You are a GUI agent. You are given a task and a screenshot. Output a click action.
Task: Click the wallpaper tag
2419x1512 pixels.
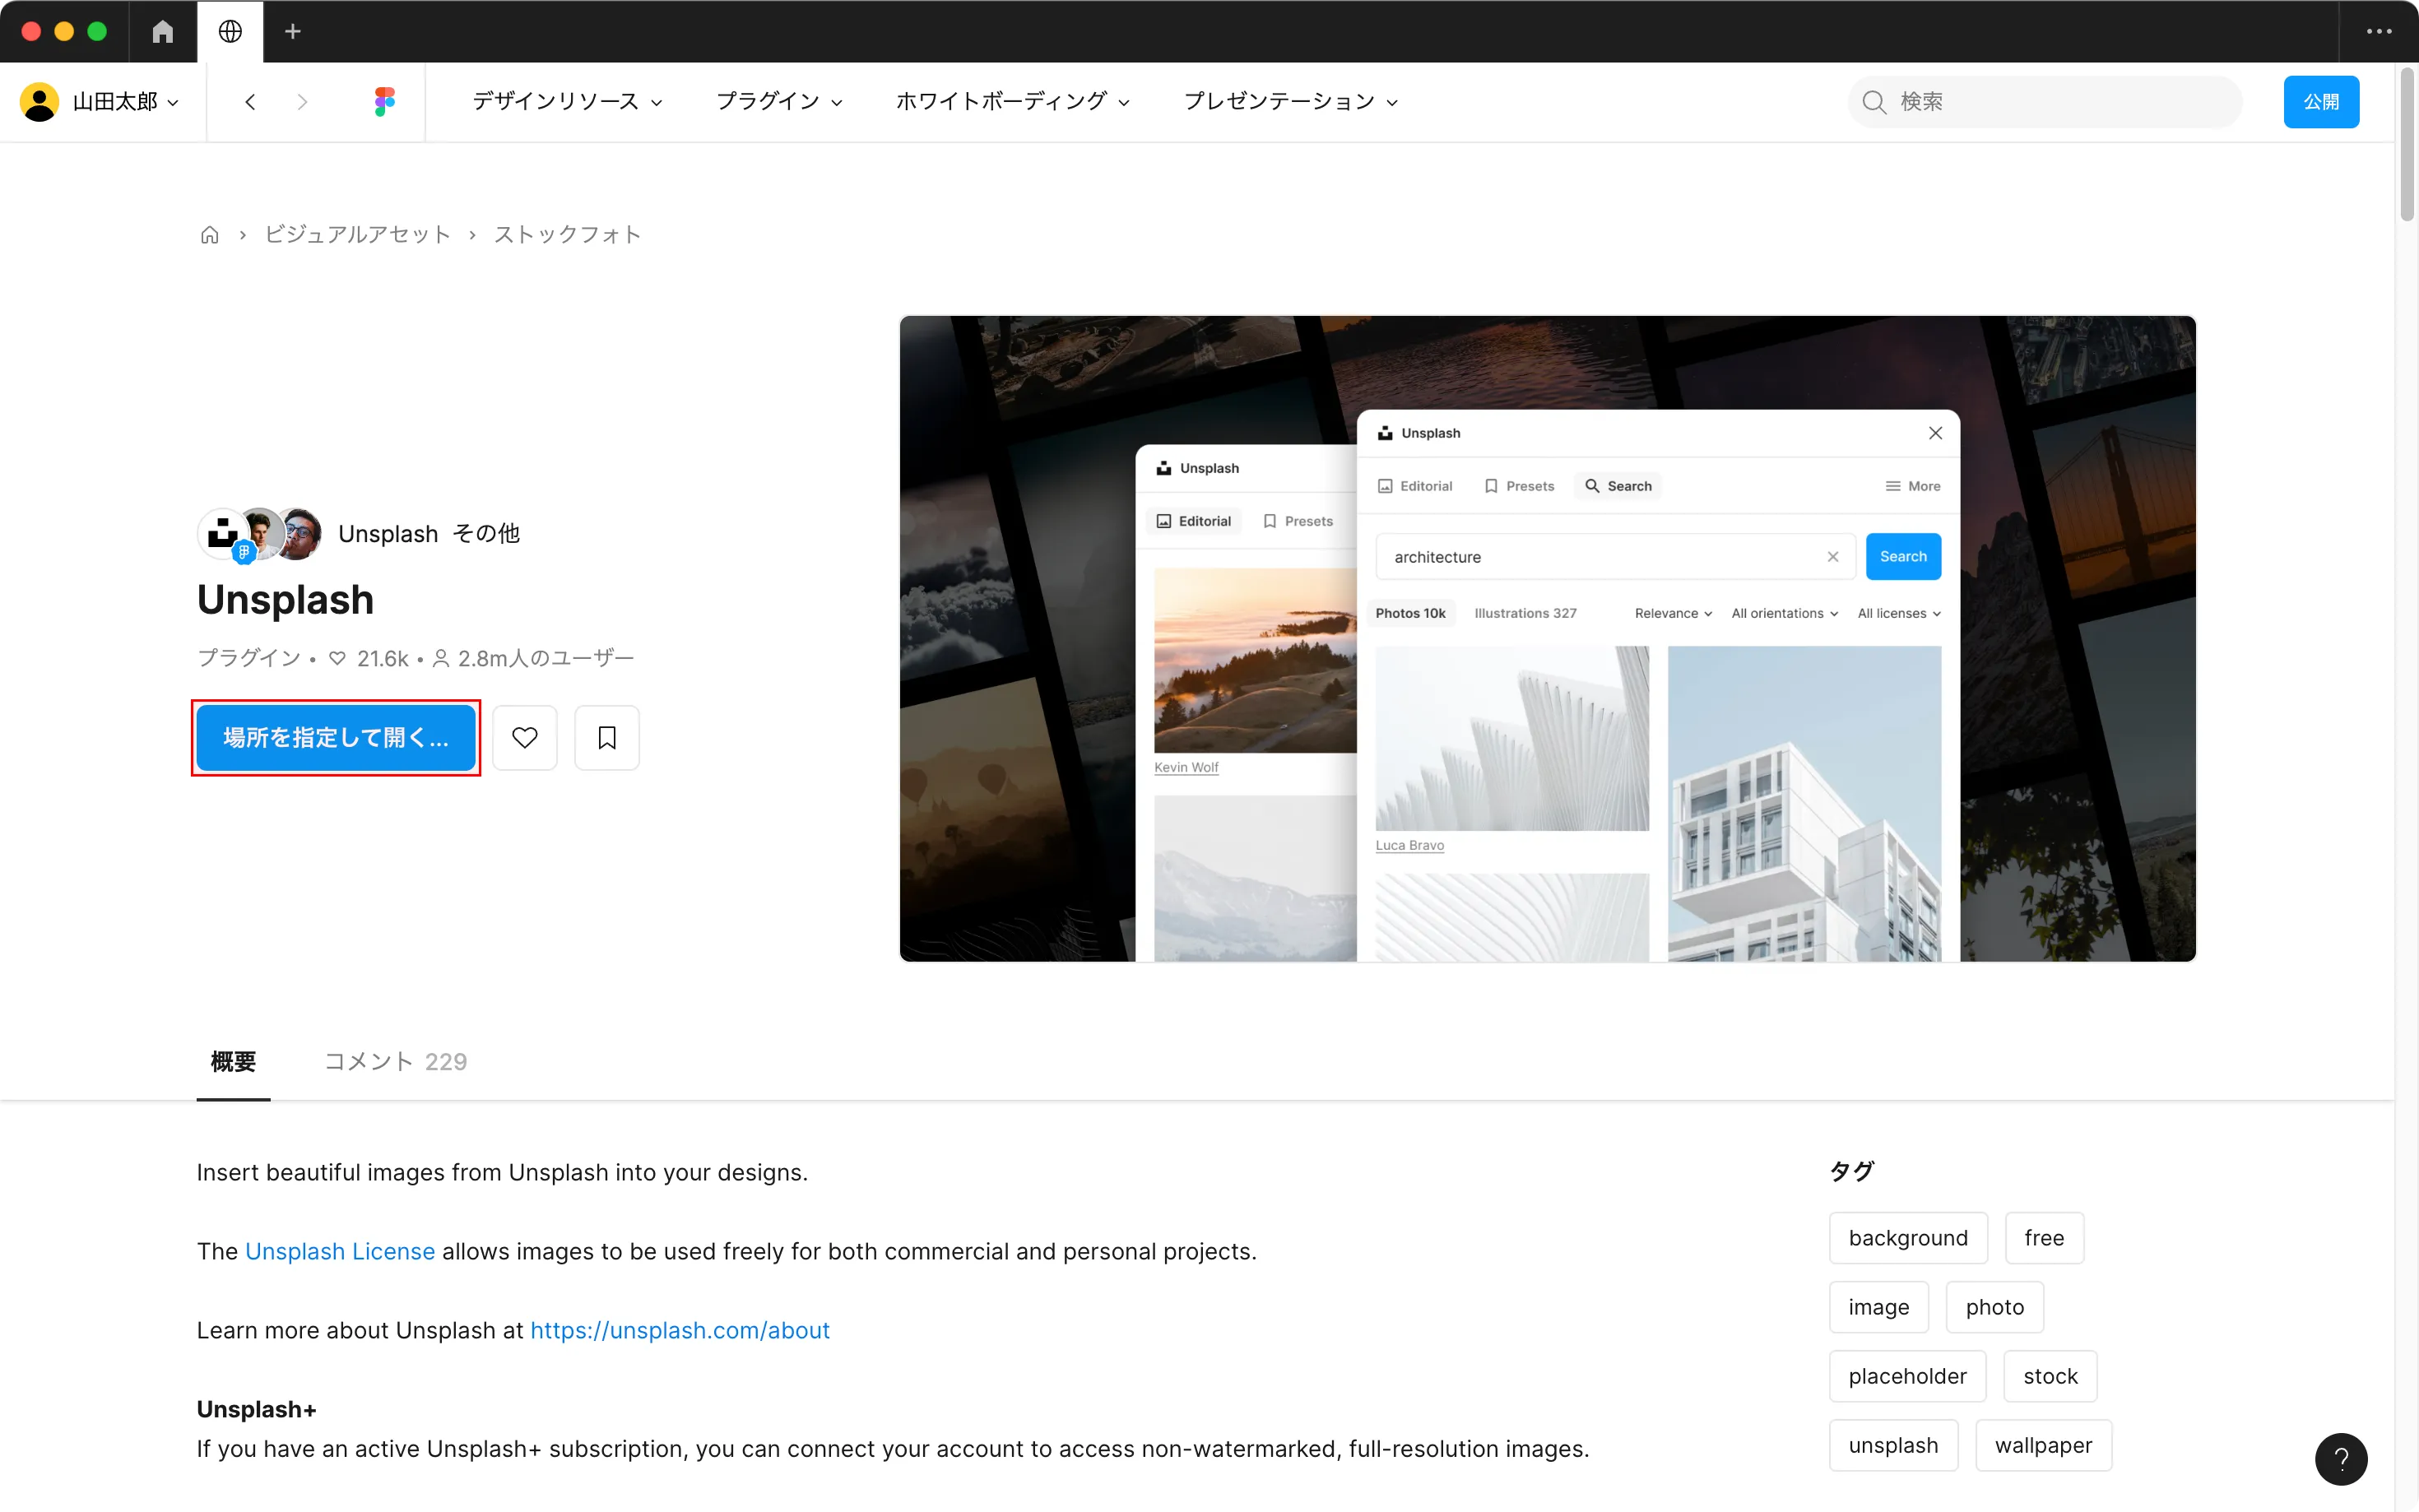[x=2043, y=1445]
